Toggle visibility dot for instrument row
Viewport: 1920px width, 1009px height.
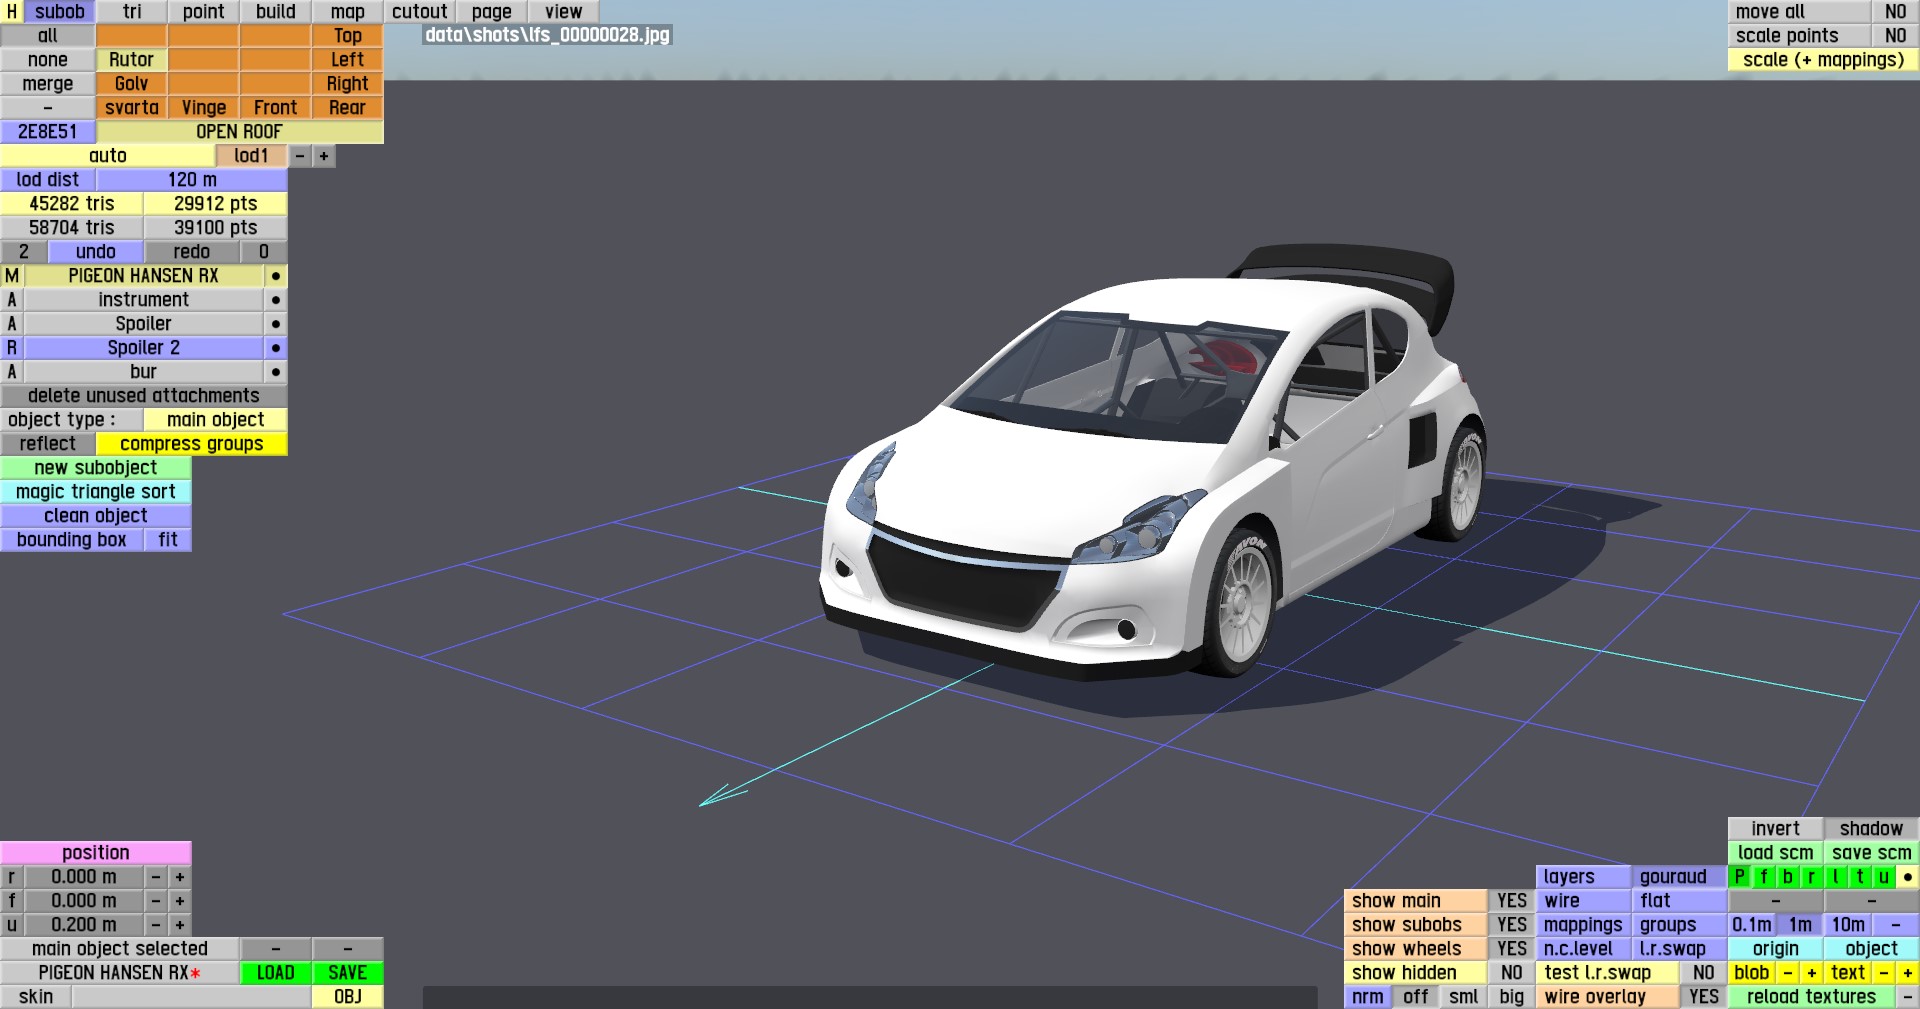click(276, 300)
